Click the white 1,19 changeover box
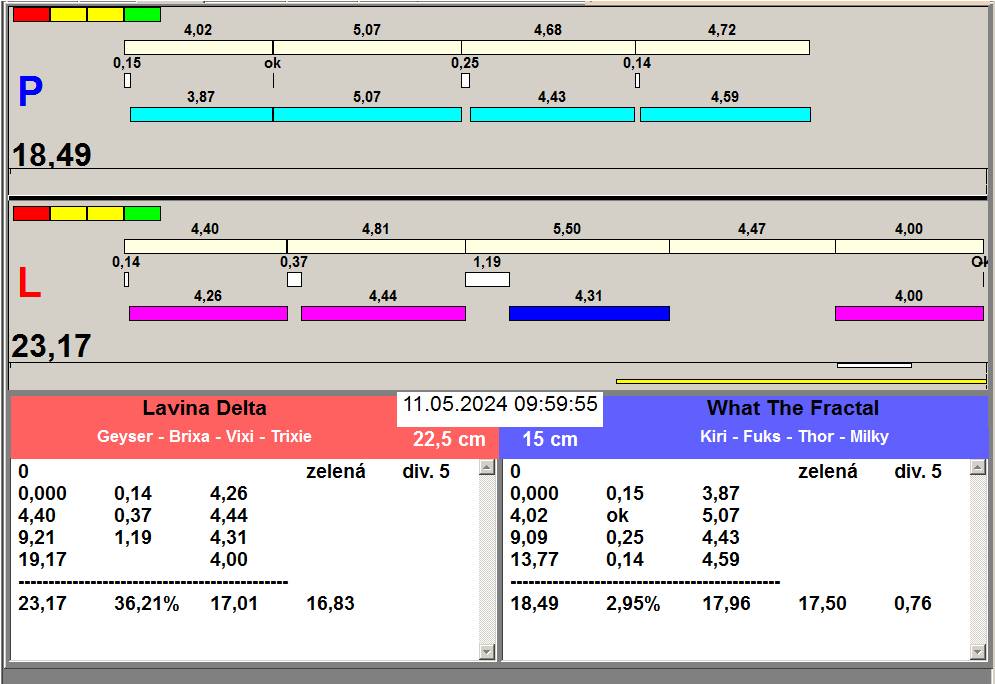 [487, 280]
